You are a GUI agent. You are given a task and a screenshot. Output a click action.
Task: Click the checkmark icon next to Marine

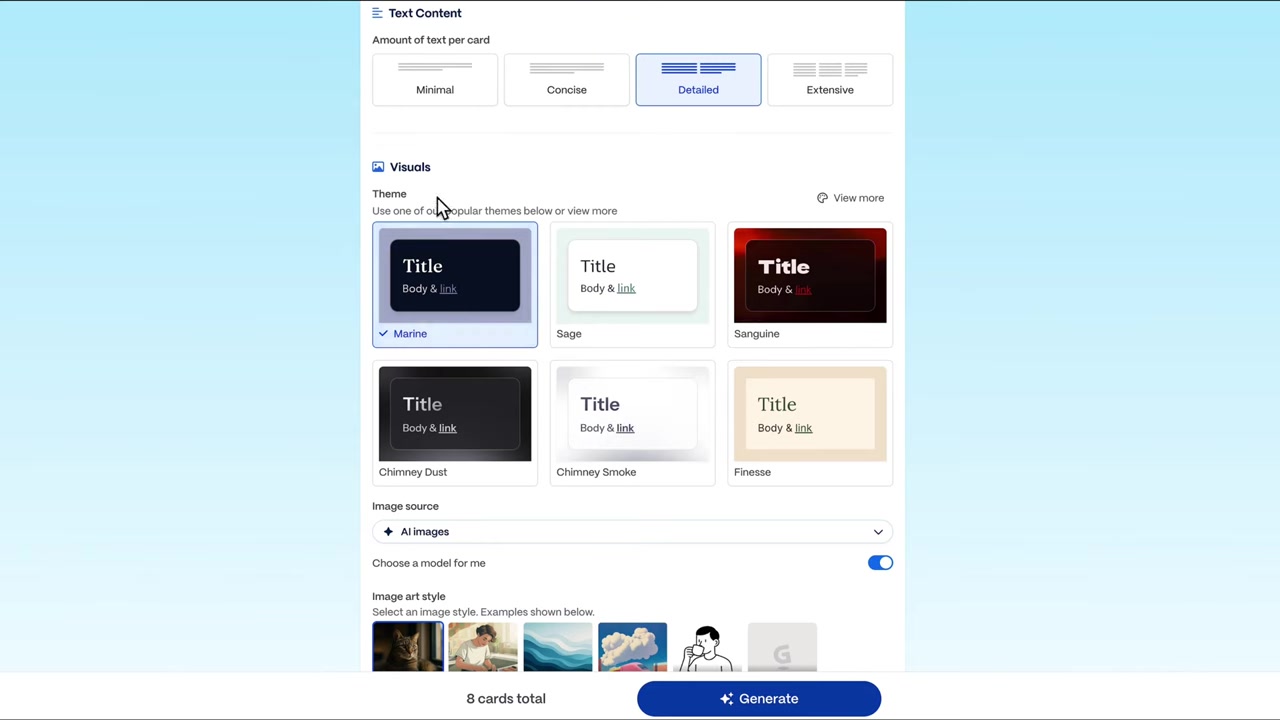point(383,334)
